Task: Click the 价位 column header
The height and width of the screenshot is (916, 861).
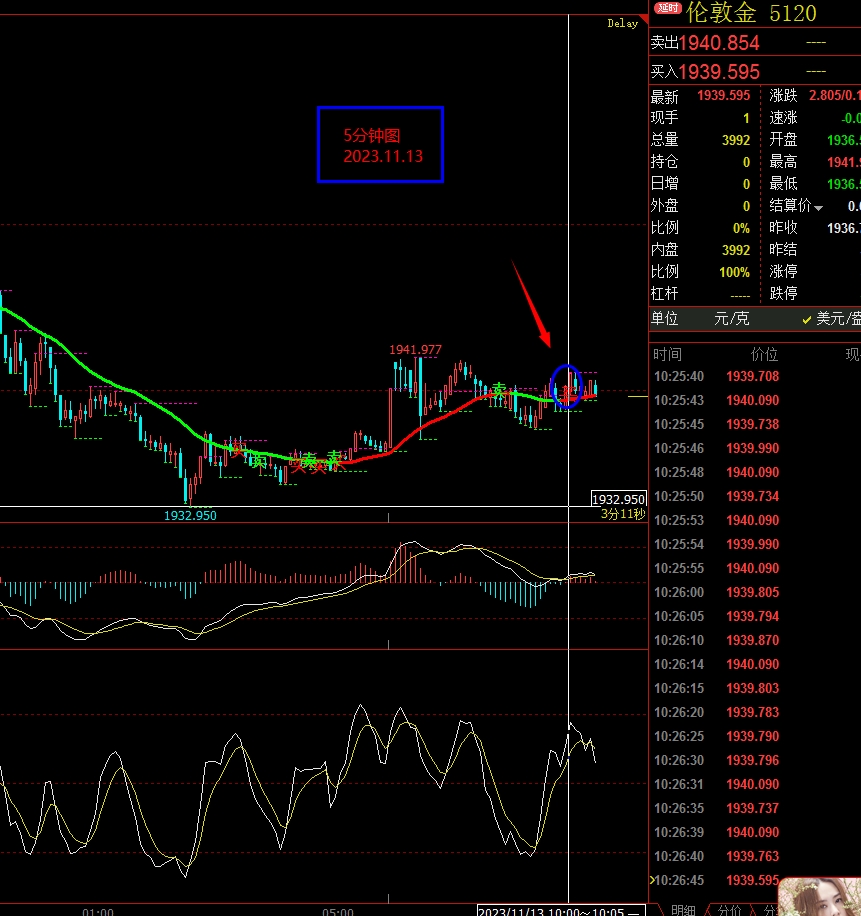Action: click(x=764, y=354)
